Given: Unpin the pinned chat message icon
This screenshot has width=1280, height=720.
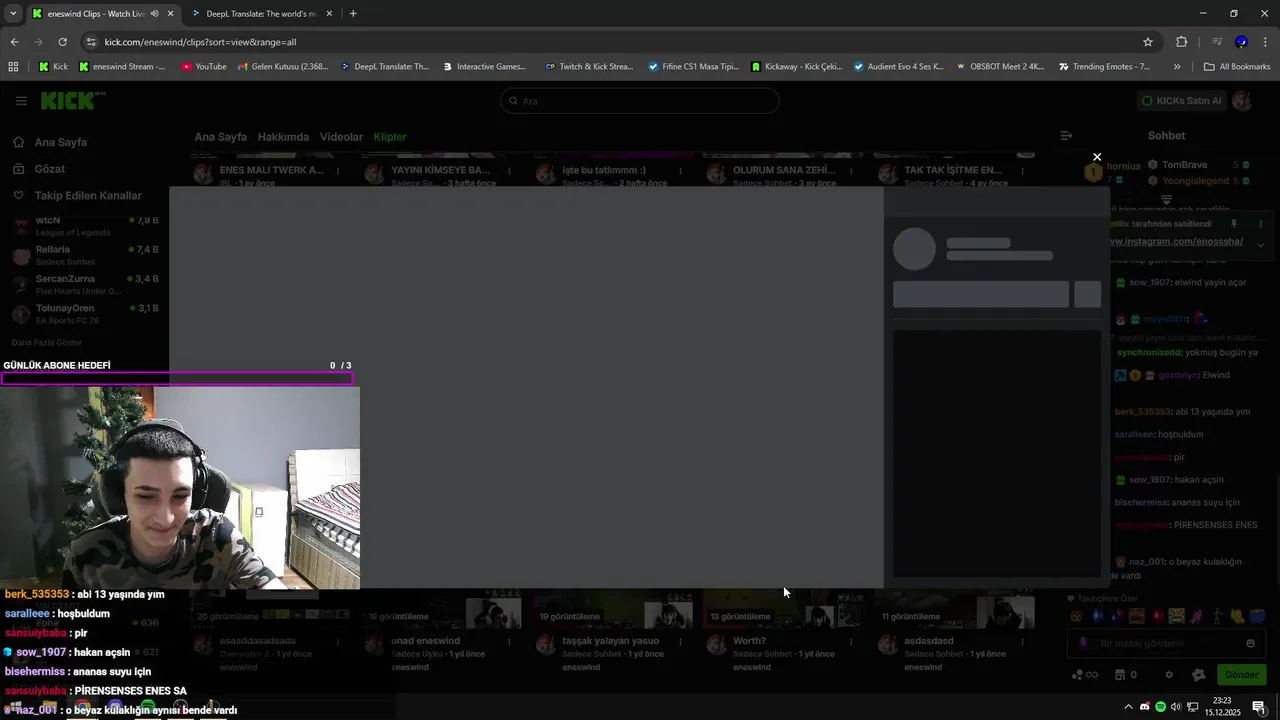Looking at the screenshot, I should coord(1234,224).
